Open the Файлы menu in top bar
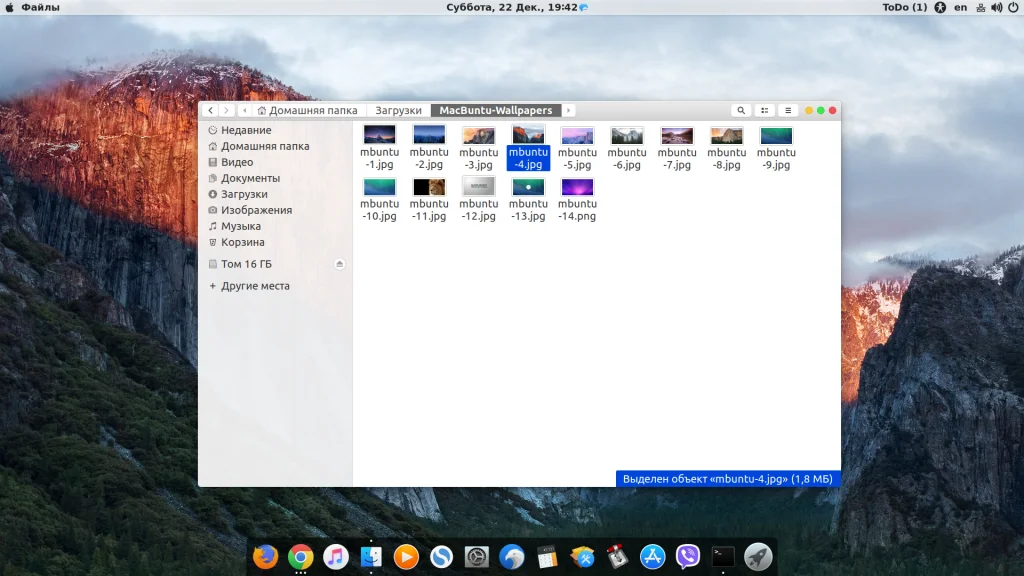Viewport: 1024px width, 576px height. click(x=40, y=7)
